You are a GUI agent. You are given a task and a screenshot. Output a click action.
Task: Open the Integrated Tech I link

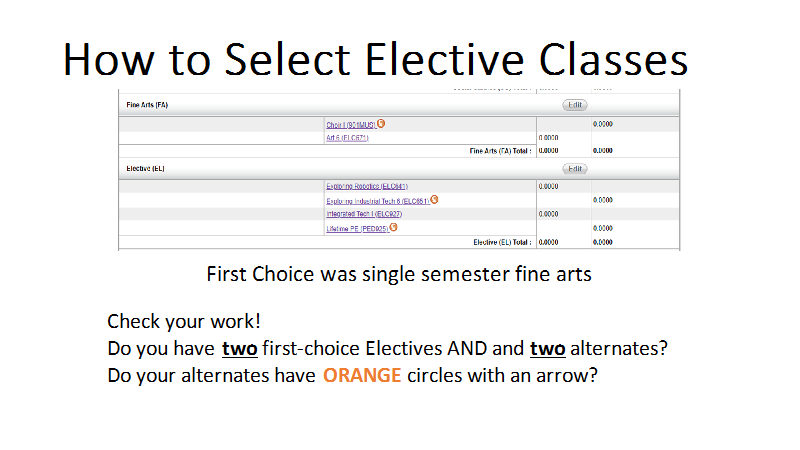364,214
